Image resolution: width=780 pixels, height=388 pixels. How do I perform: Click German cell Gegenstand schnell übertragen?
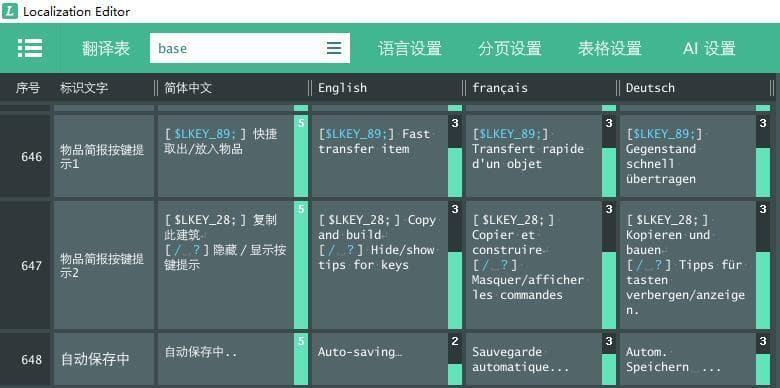(x=688, y=156)
